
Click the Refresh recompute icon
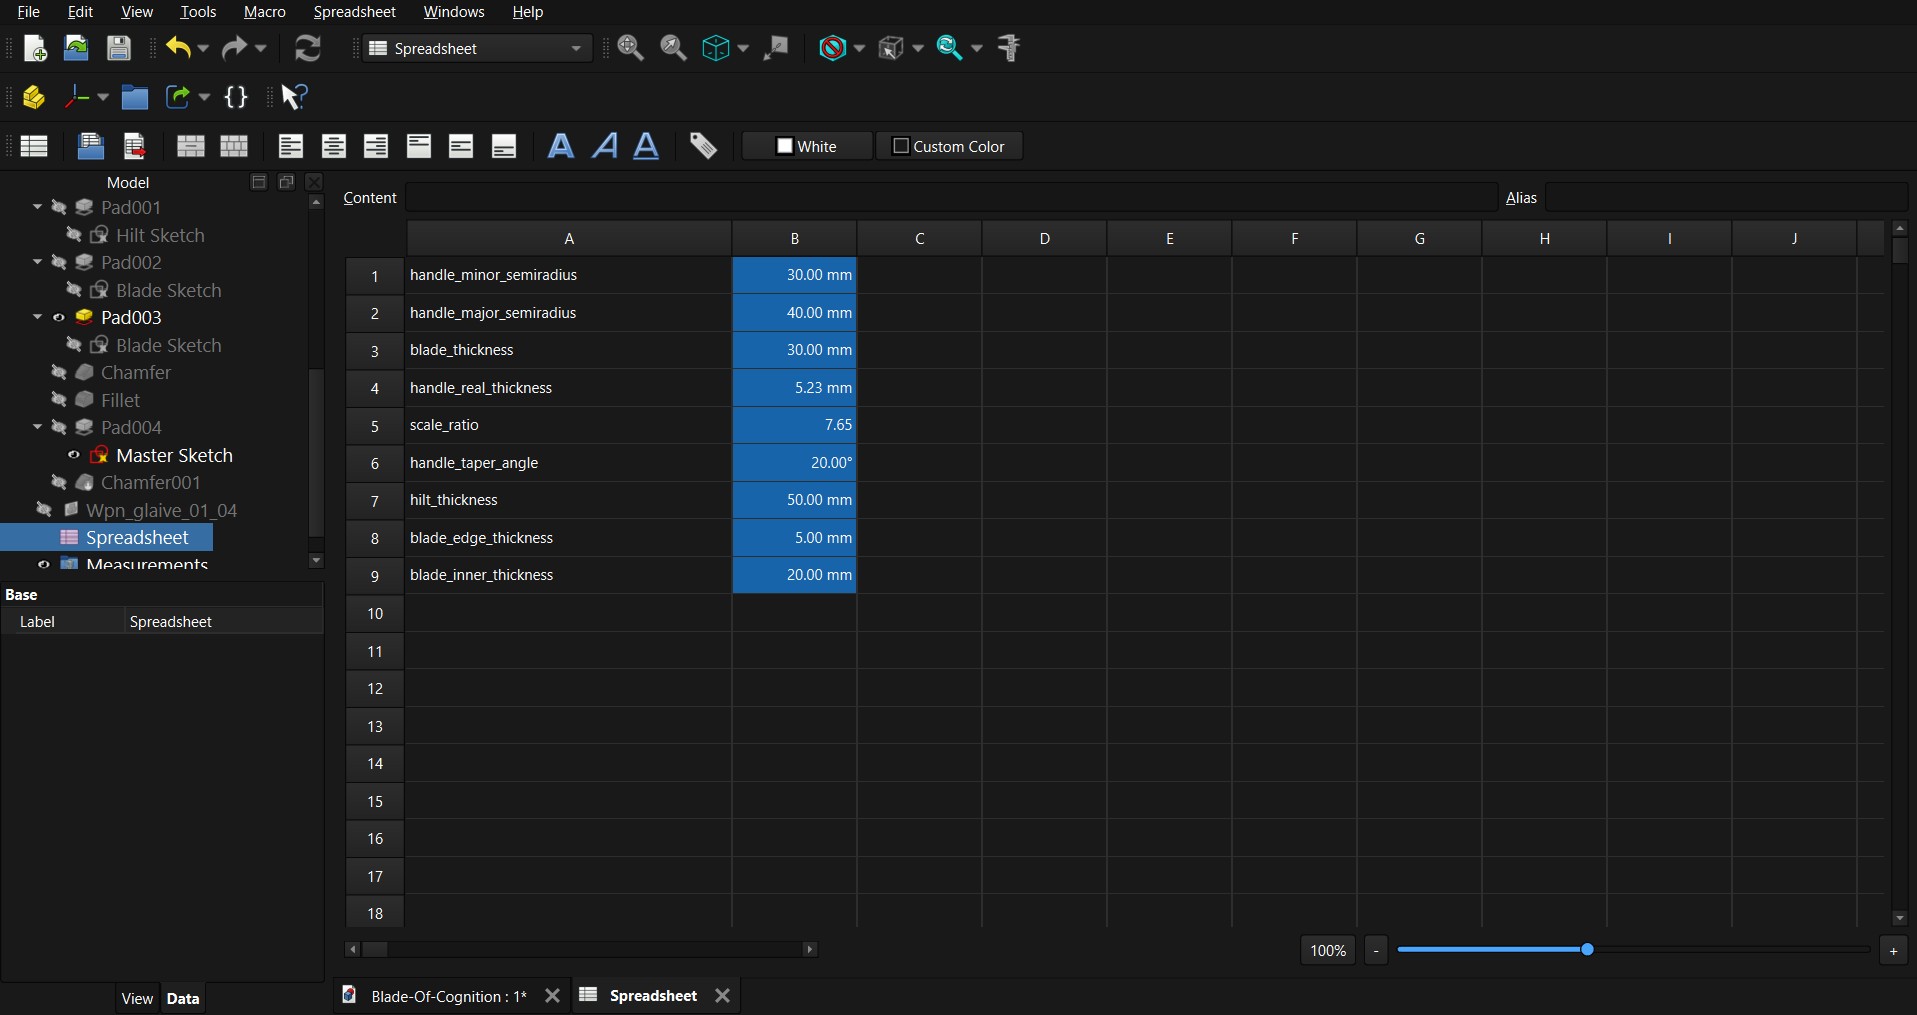point(308,48)
